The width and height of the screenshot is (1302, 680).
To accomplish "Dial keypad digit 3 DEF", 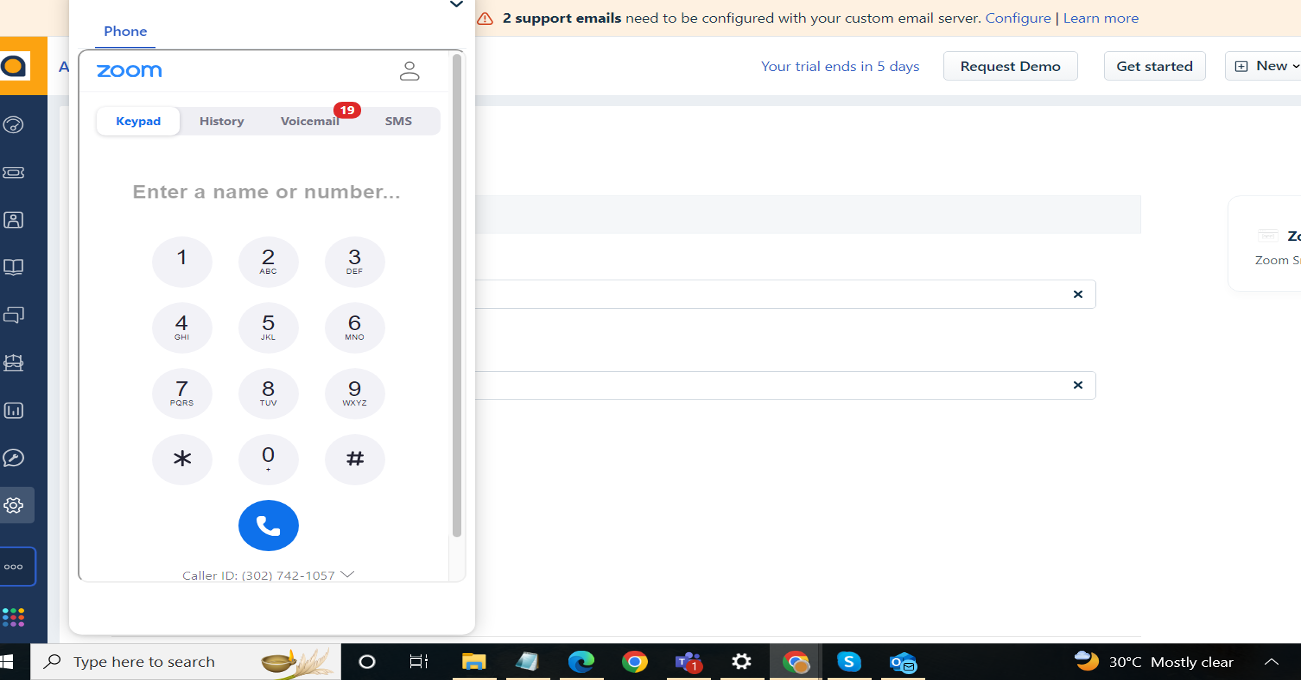I will click(x=355, y=262).
